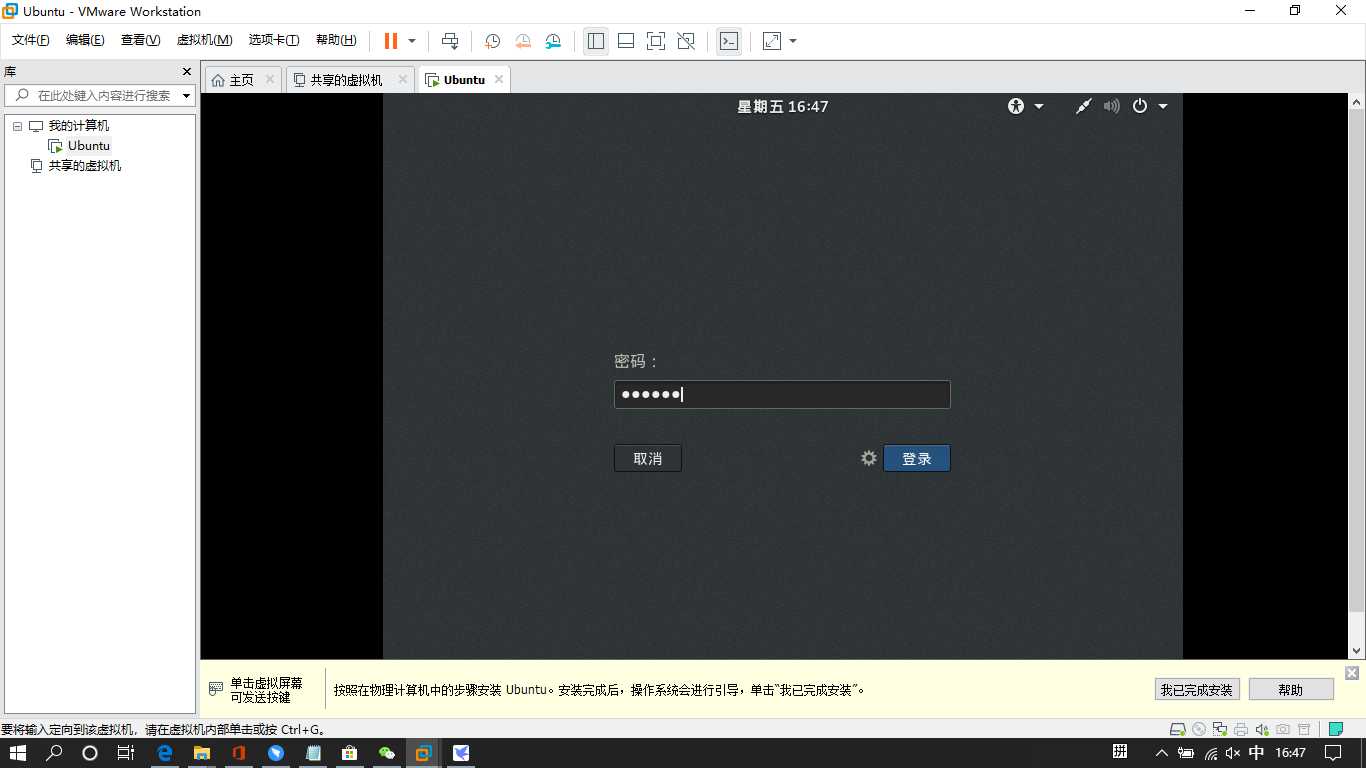The width and height of the screenshot is (1366, 768).
Task: Open the 帮助(H) menu
Action: (x=336, y=40)
